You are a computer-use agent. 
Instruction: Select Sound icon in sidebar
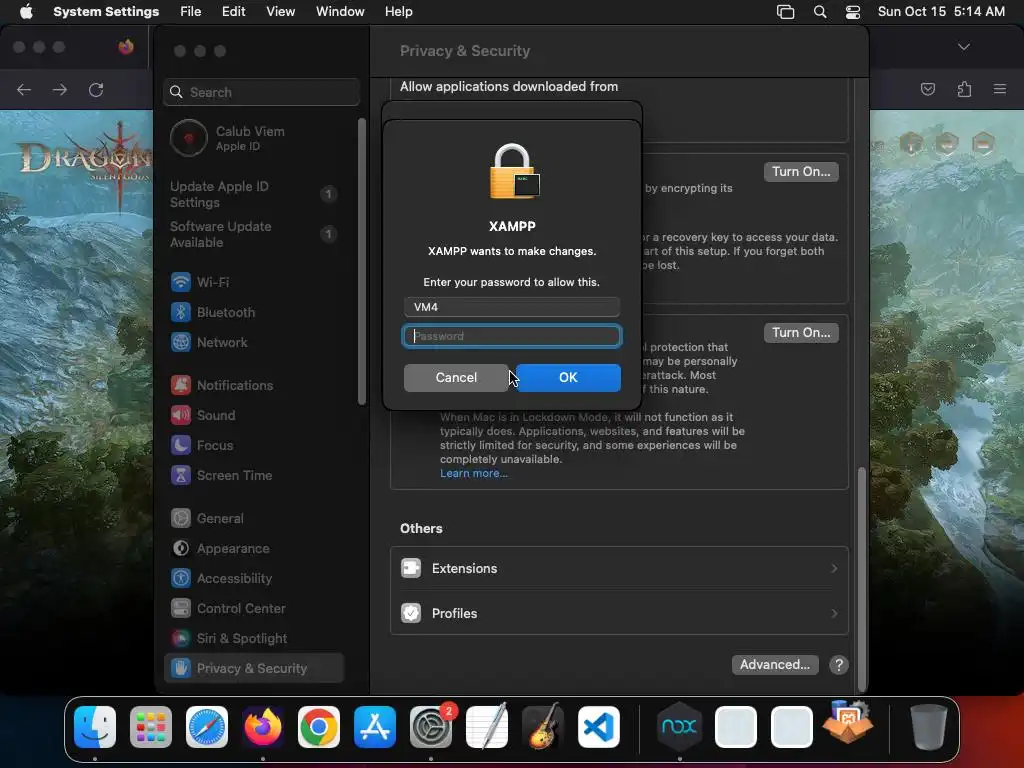tap(181, 415)
